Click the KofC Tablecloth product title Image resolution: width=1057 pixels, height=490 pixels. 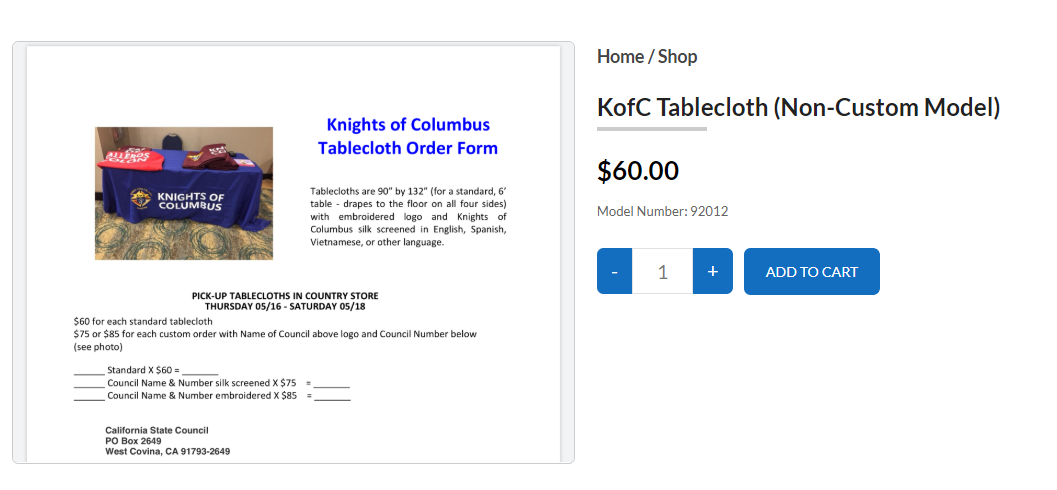click(x=798, y=107)
